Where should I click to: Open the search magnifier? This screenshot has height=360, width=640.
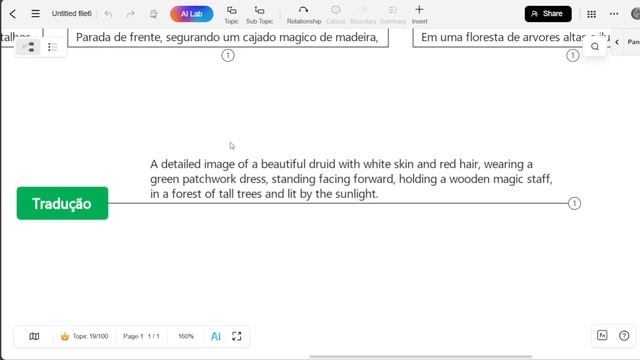pos(595,47)
